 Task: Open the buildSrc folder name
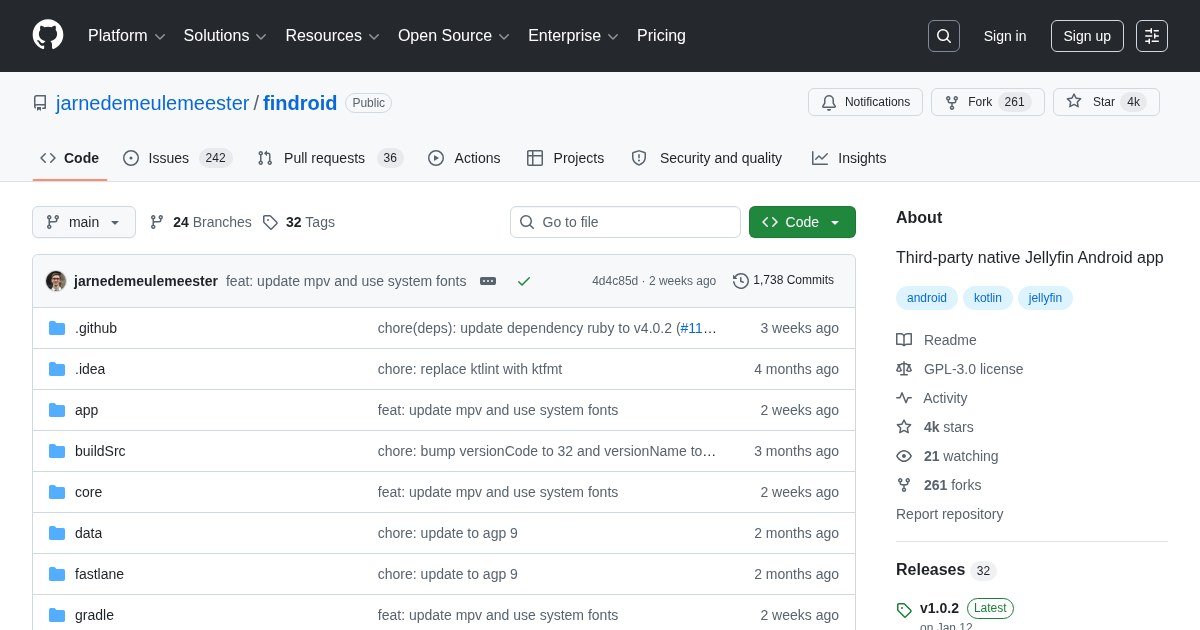tap(100, 451)
